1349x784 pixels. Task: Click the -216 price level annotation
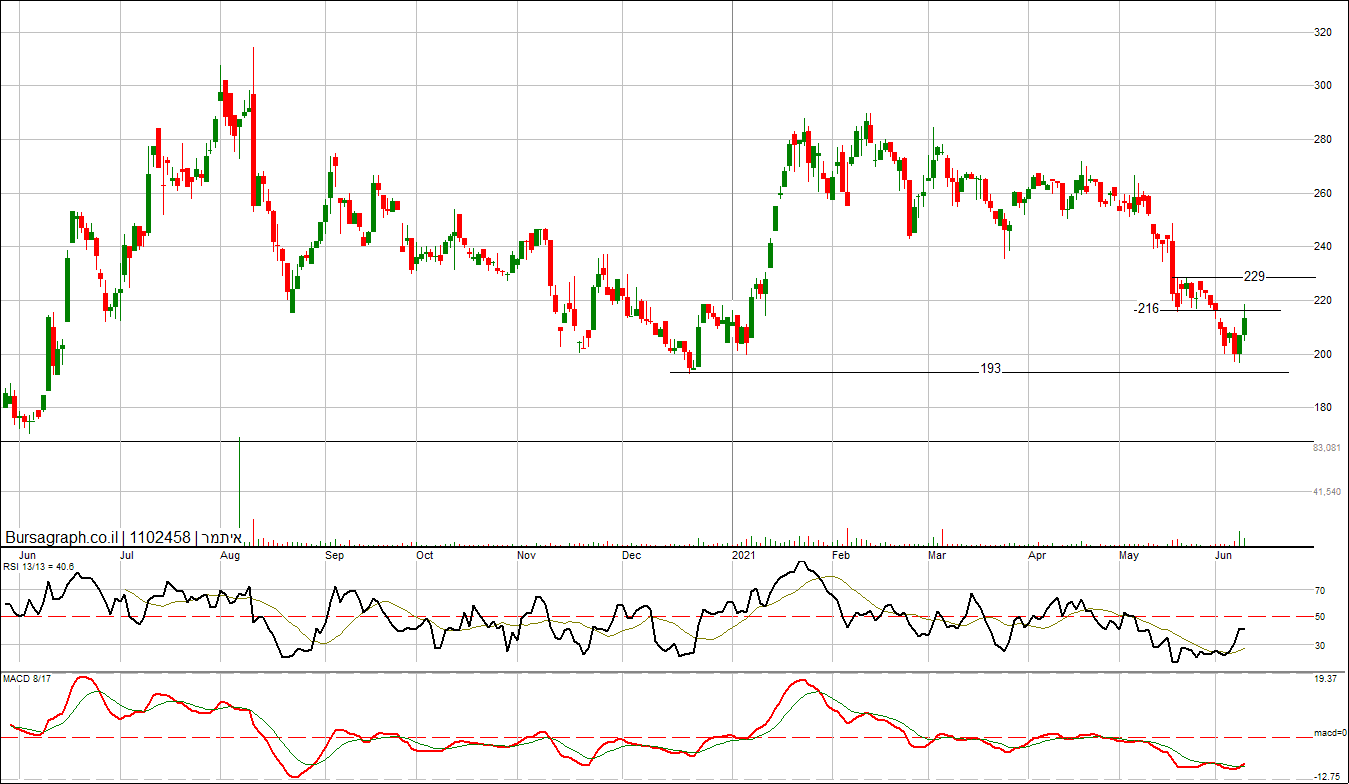pos(1146,309)
